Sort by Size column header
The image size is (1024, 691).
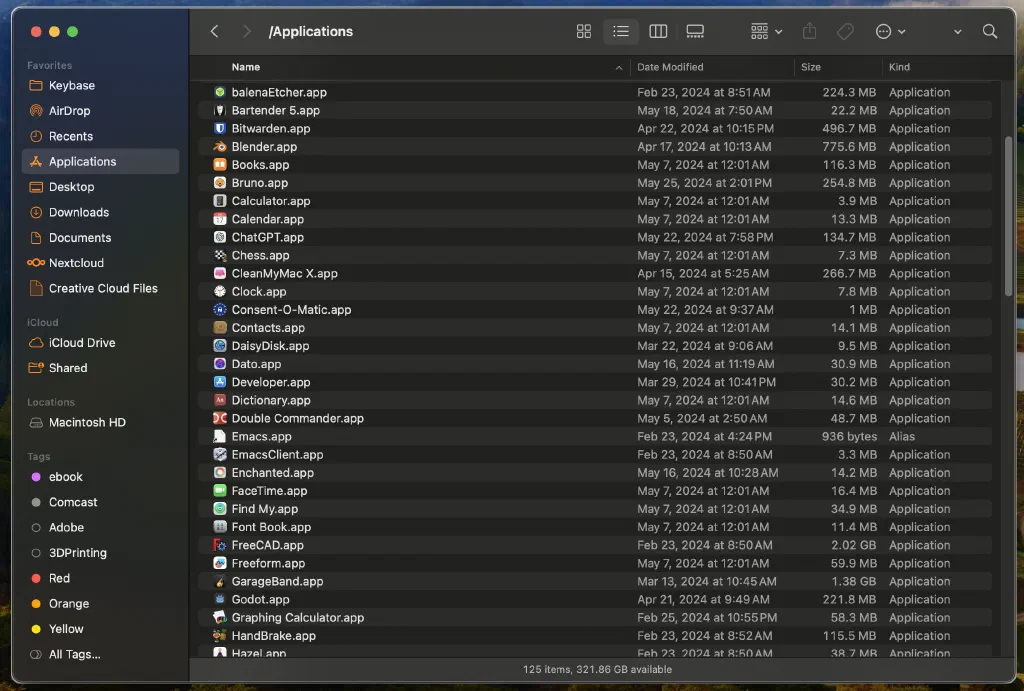[x=810, y=67]
